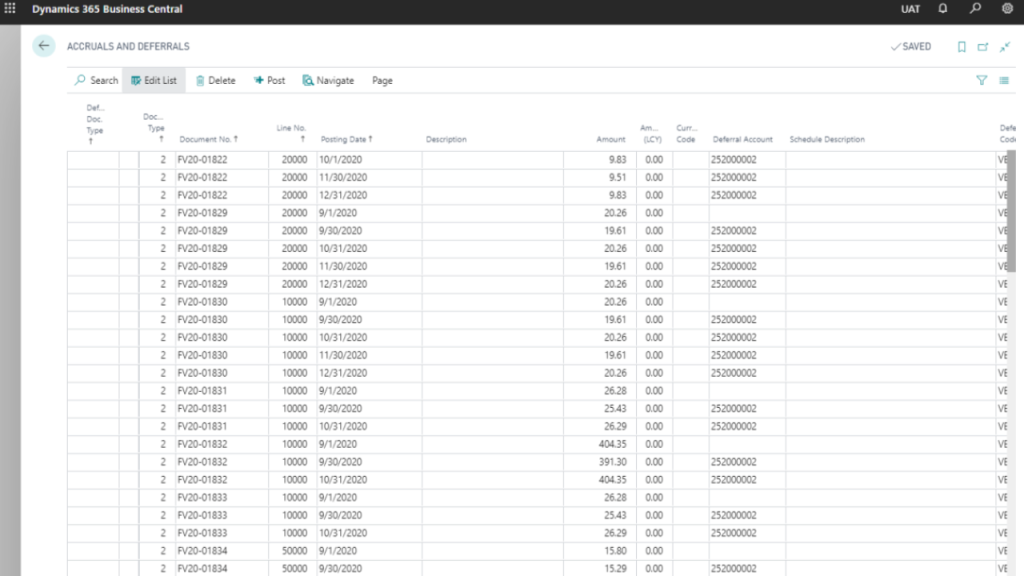Viewport: 1024px width, 576px height.
Task: Toggle the filter pane funnel icon
Action: coord(981,80)
